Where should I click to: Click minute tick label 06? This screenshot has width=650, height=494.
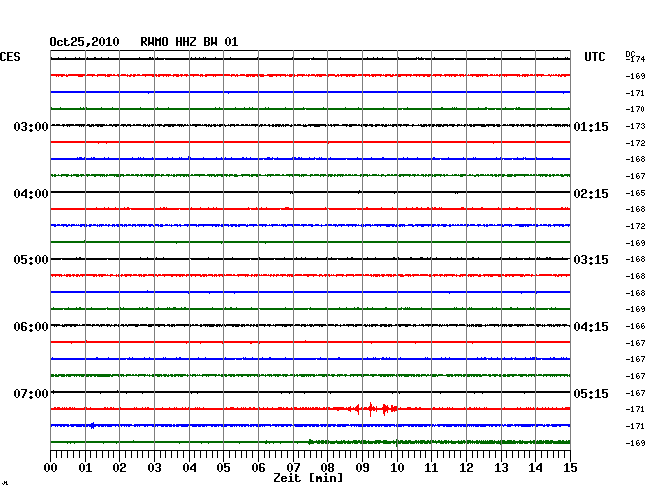pyautogui.click(x=258, y=468)
